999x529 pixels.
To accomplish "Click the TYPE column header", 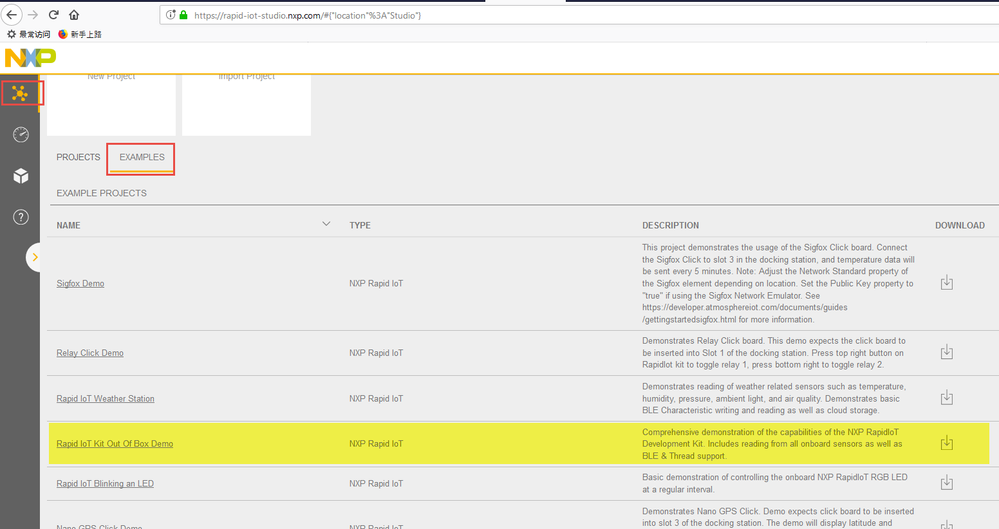I will (360, 226).
